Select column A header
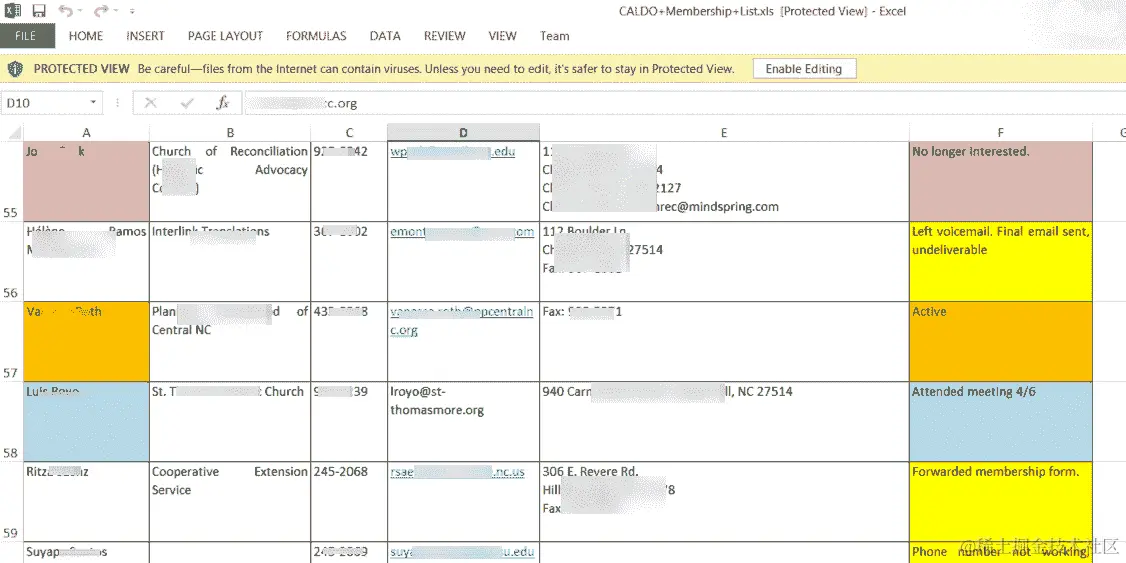Image resolution: width=1126 pixels, height=563 pixels. tap(86, 132)
